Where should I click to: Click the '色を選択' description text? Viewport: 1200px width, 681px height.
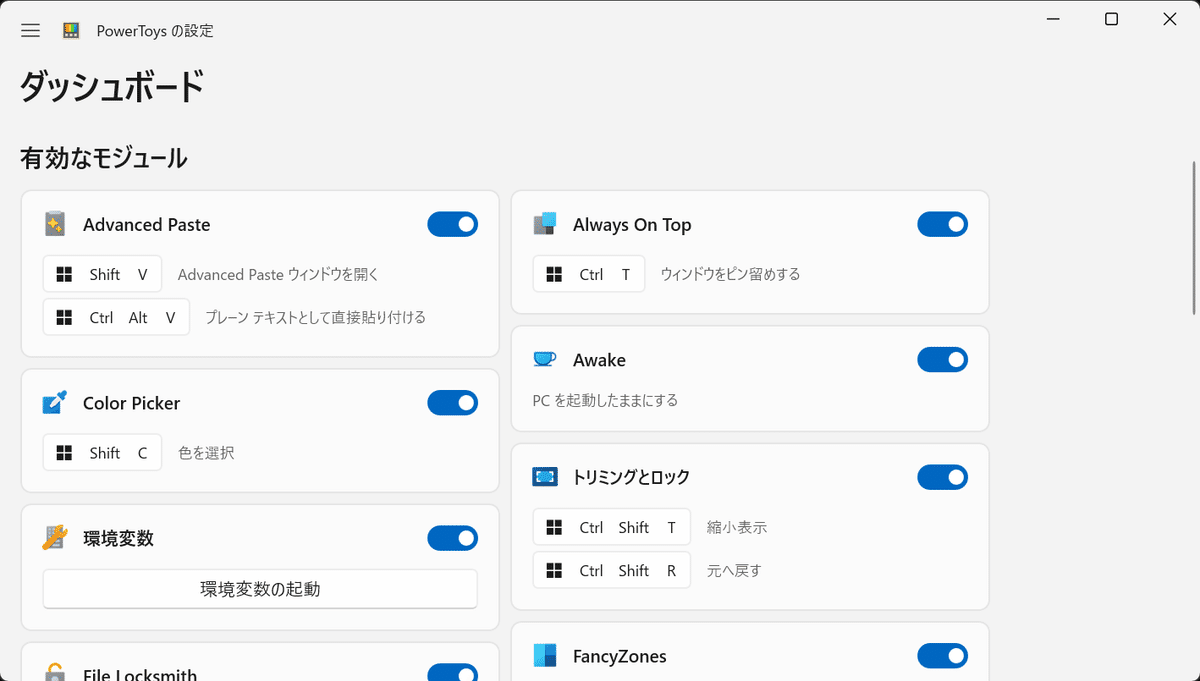[x=206, y=453]
